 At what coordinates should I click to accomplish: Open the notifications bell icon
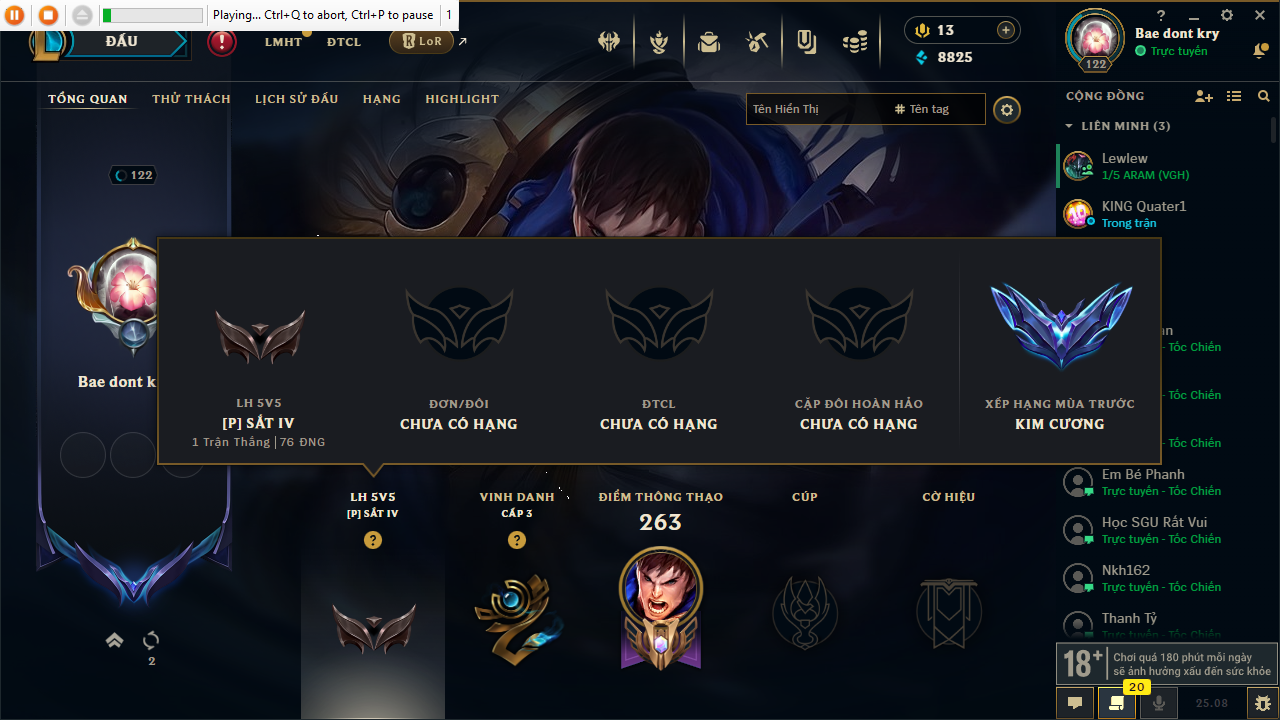point(1260,51)
